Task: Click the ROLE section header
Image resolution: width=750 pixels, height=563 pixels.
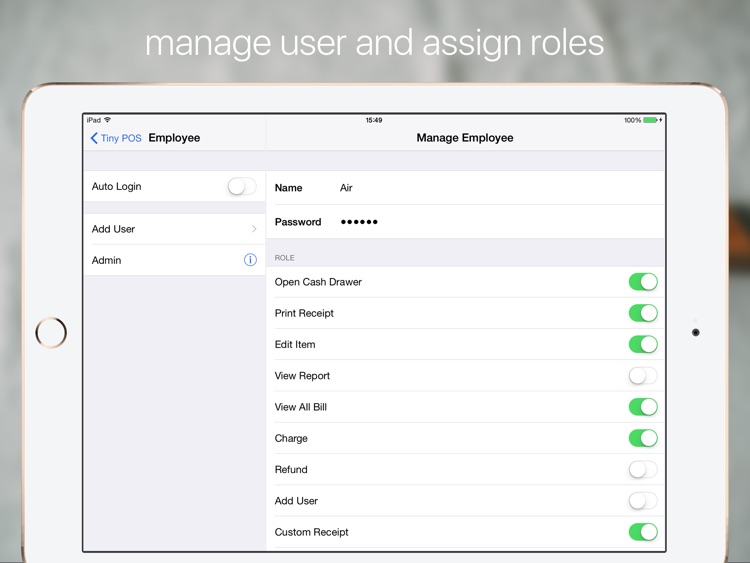Action: coord(284,258)
